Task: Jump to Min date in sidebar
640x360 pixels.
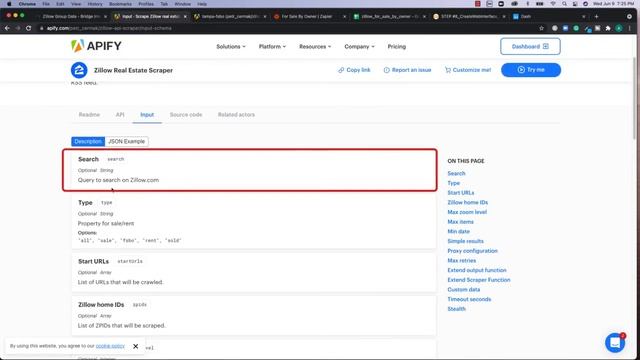Action: click(x=458, y=231)
